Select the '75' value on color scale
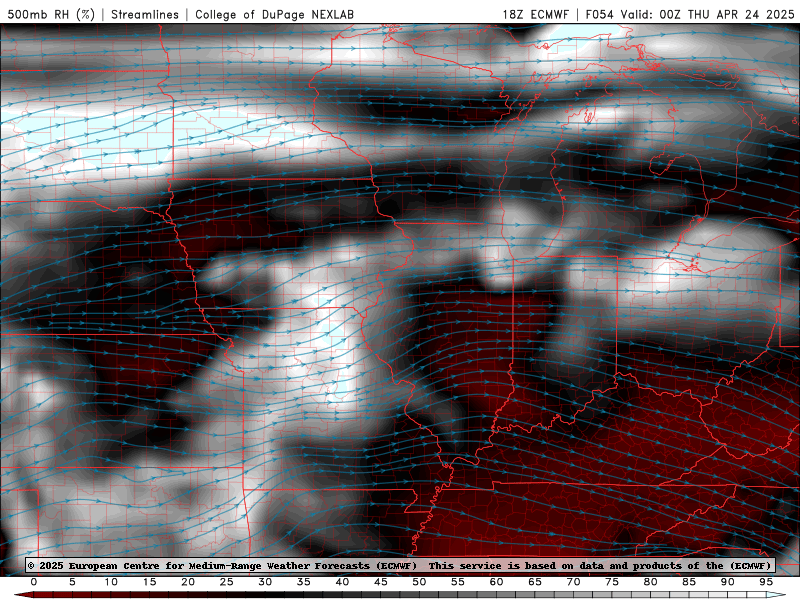This screenshot has width=800, height=600. [x=612, y=582]
